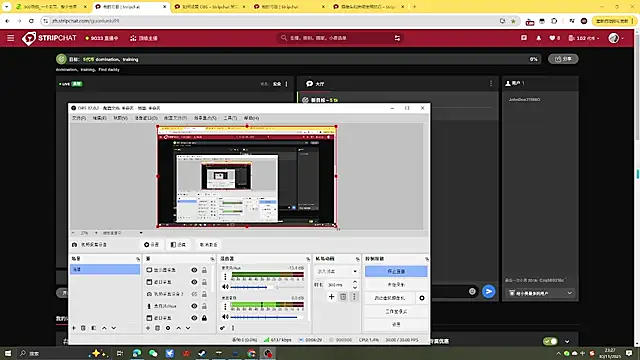
Task: Open the Stripchat hamburger menu
Action: pyautogui.click(x=11, y=38)
